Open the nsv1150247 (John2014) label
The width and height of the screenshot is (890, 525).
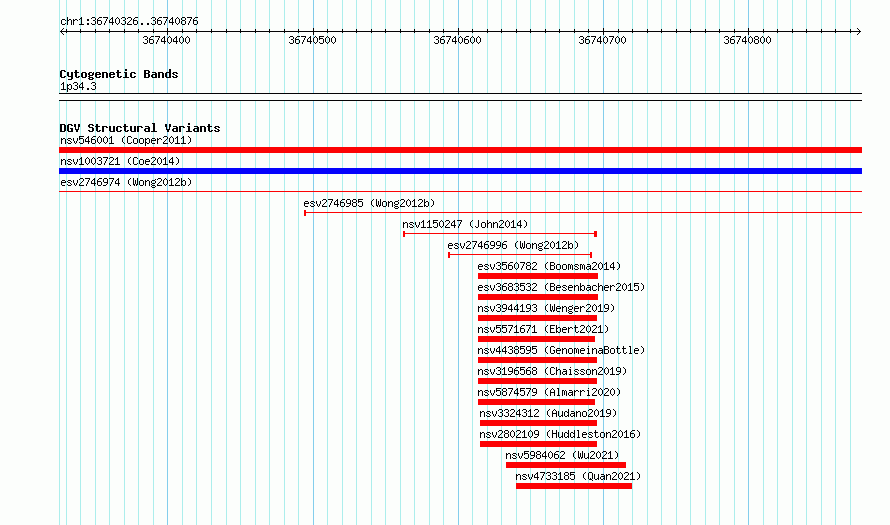(x=465, y=224)
